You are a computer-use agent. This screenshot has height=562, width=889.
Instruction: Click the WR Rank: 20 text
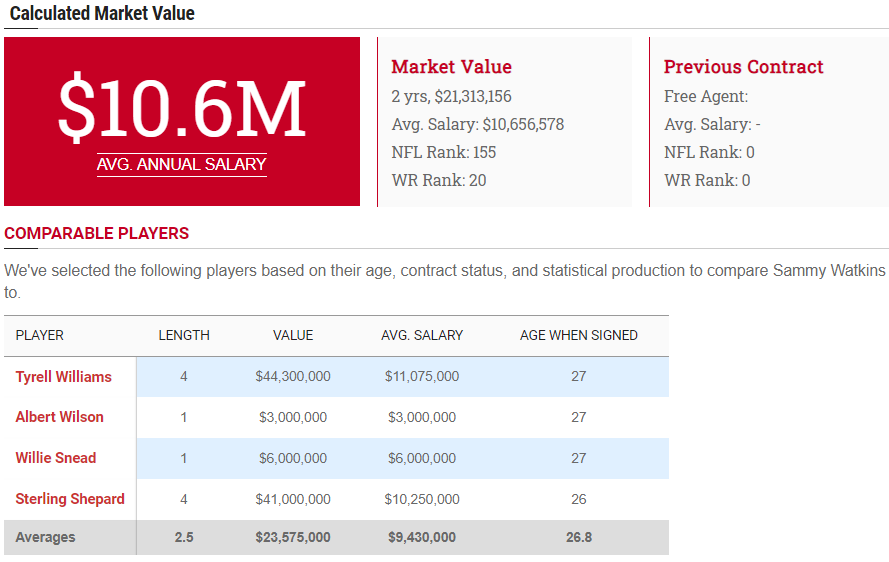pos(439,180)
